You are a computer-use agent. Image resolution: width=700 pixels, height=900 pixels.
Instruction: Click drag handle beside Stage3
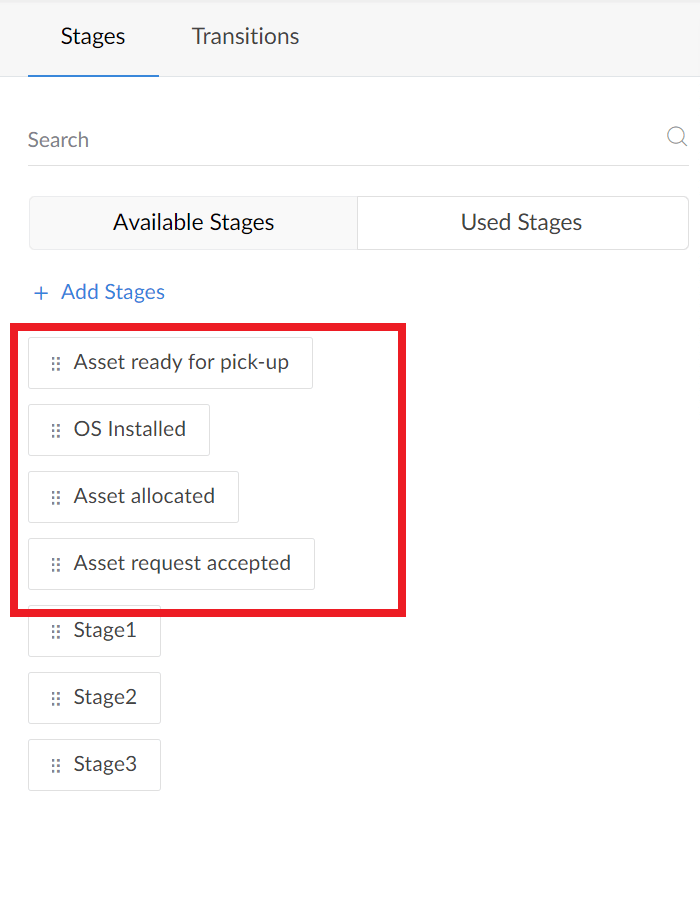tap(56, 766)
